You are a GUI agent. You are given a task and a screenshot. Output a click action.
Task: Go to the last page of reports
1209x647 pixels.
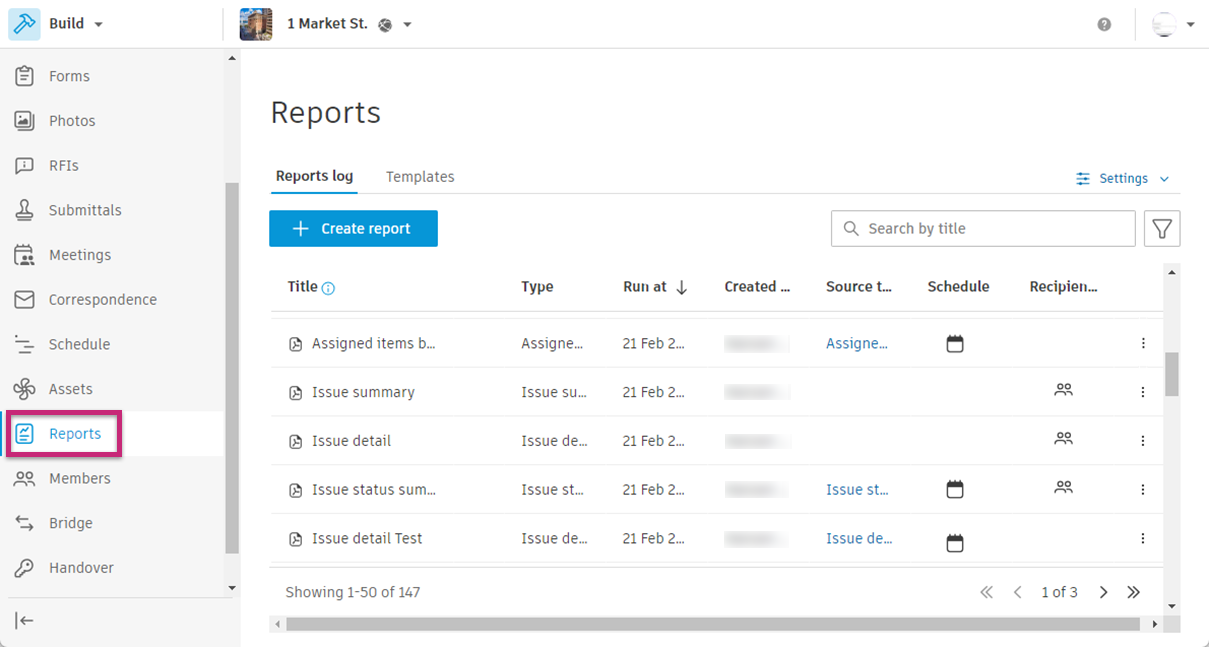click(1133, 592)
